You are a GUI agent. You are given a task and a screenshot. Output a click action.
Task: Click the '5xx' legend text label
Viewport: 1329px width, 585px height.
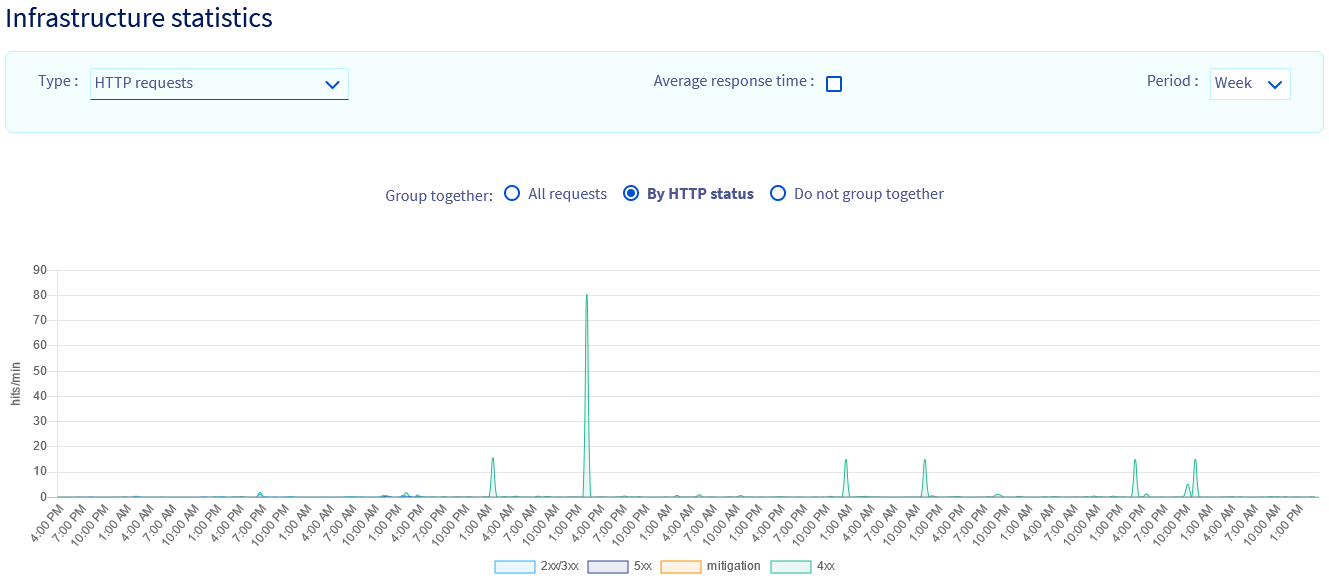[643, 566]
